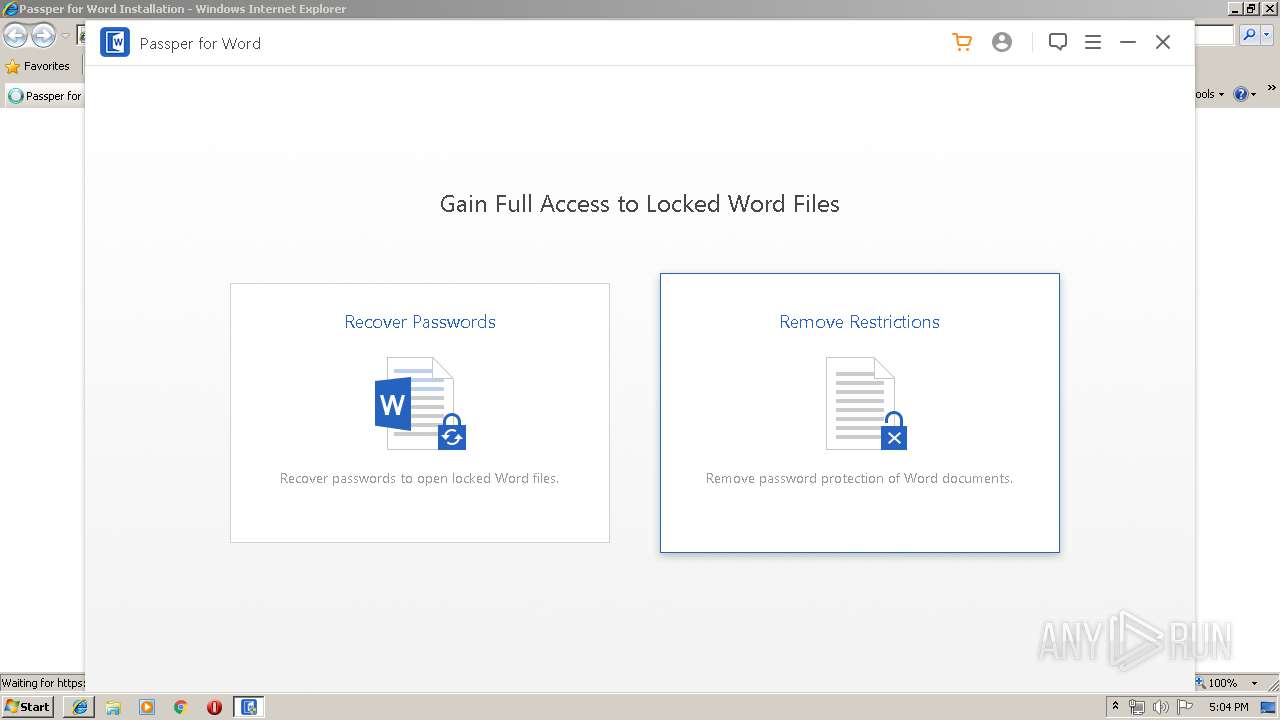Viewport: 1280px width, 720px height.
Task: Open the Windows Start menu
Action: [x=28, y=707]
